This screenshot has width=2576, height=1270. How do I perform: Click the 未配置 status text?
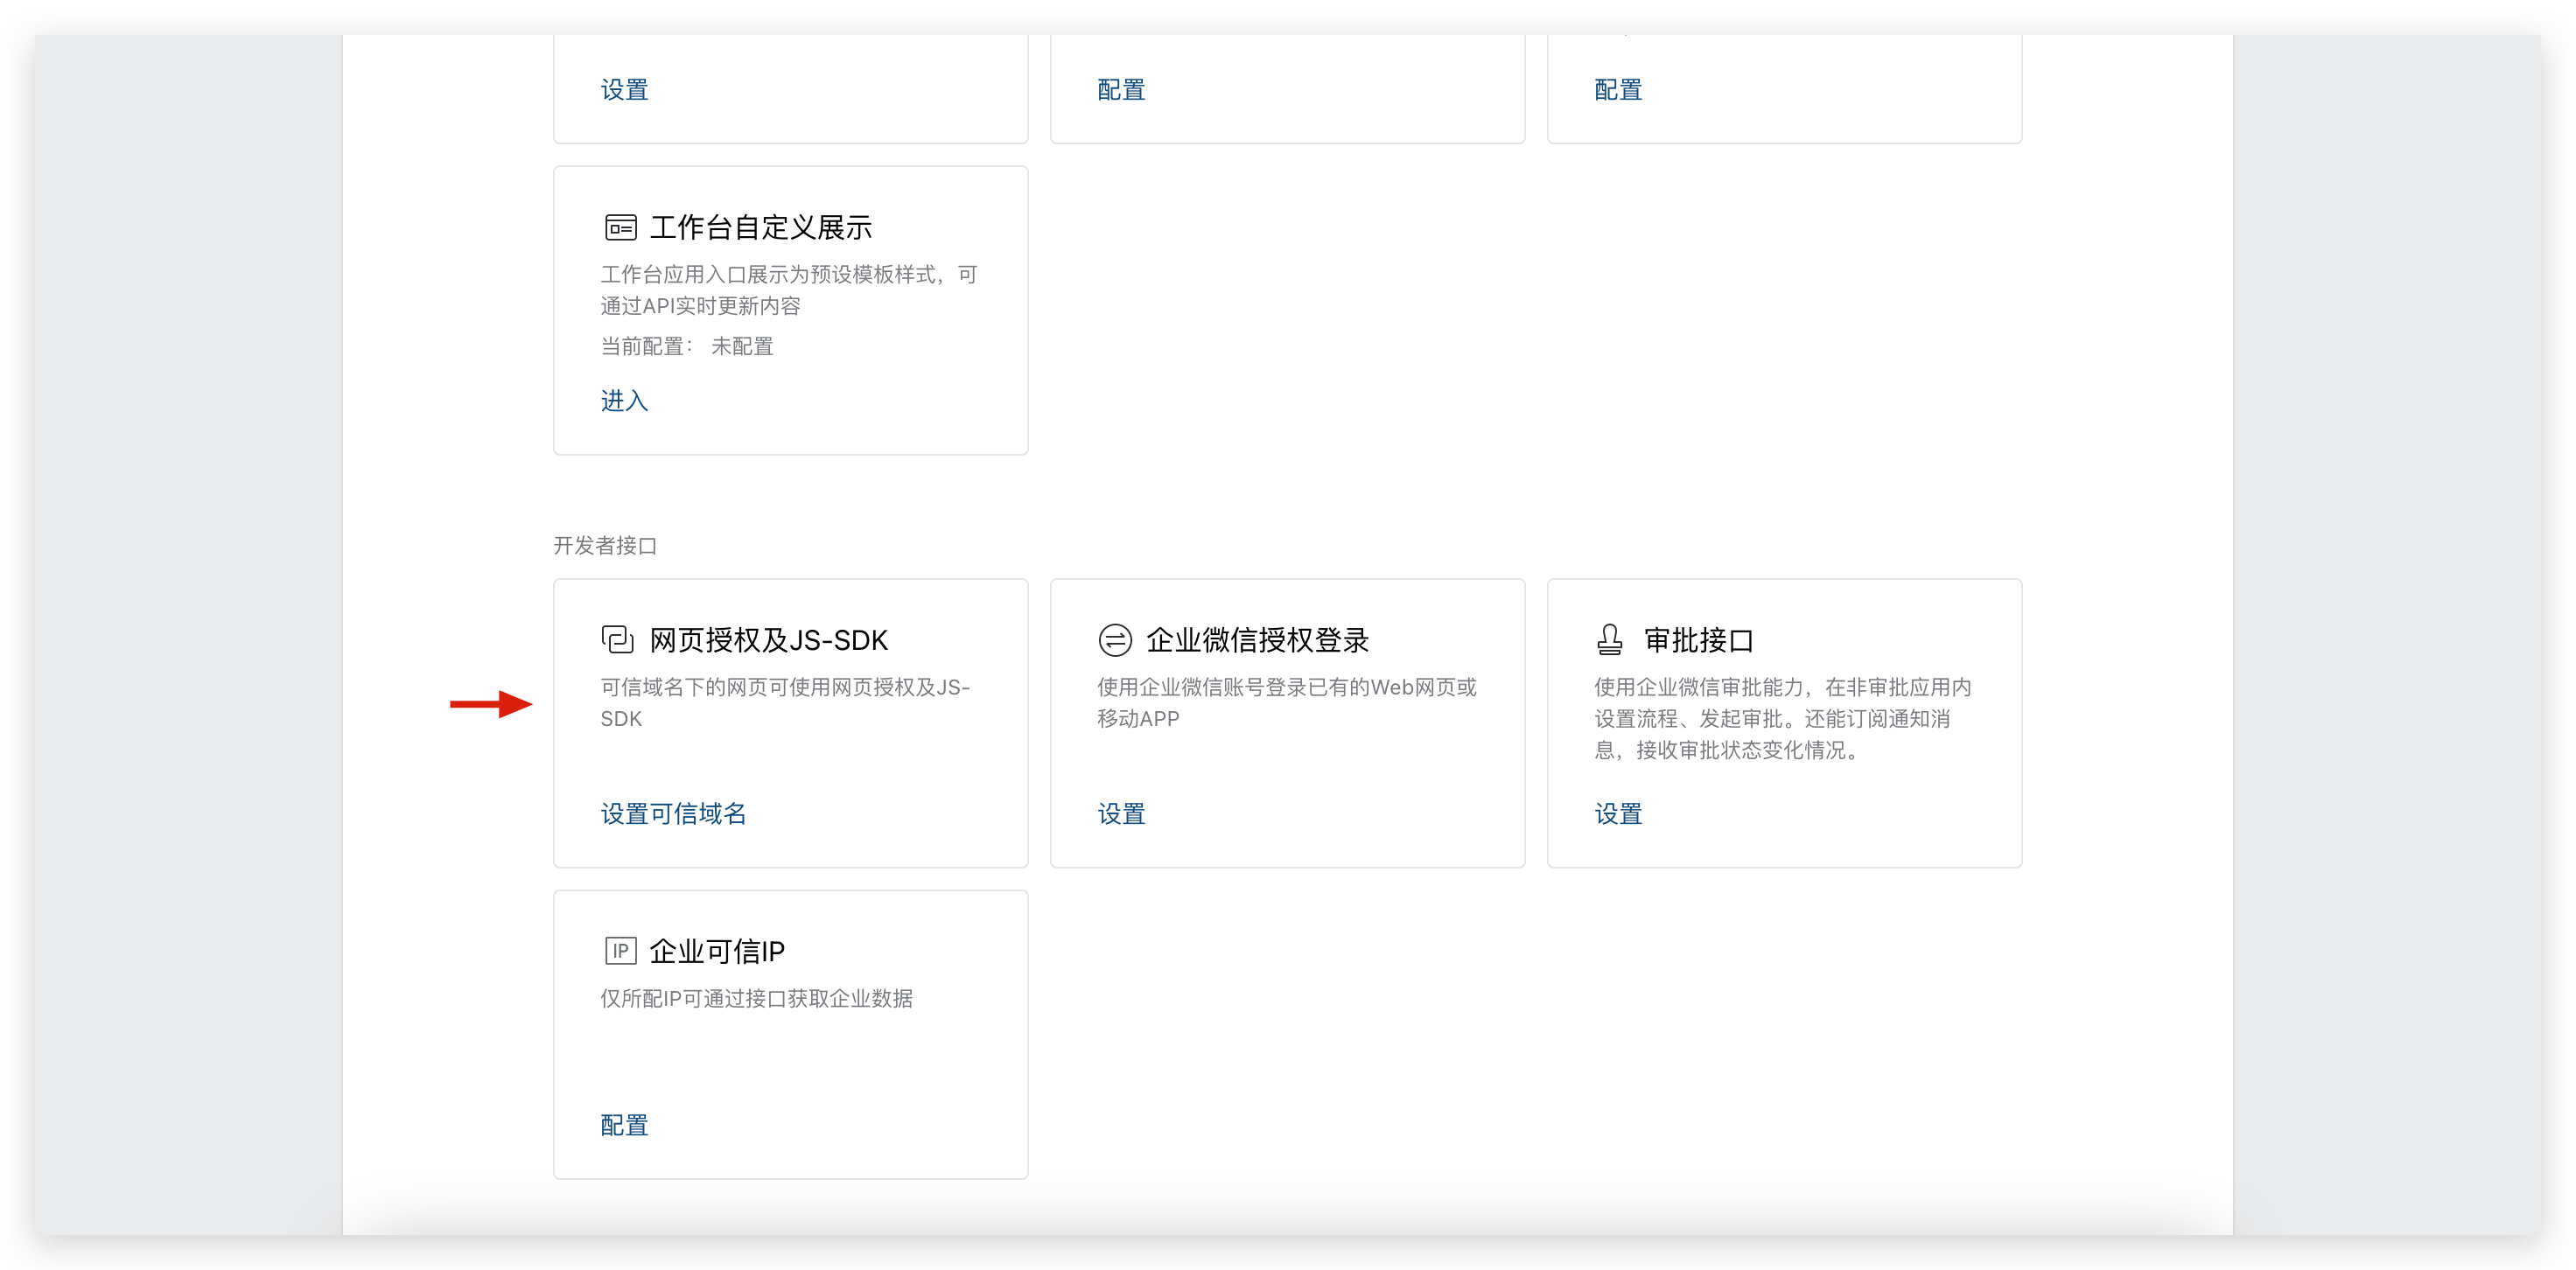click(742, 347)
